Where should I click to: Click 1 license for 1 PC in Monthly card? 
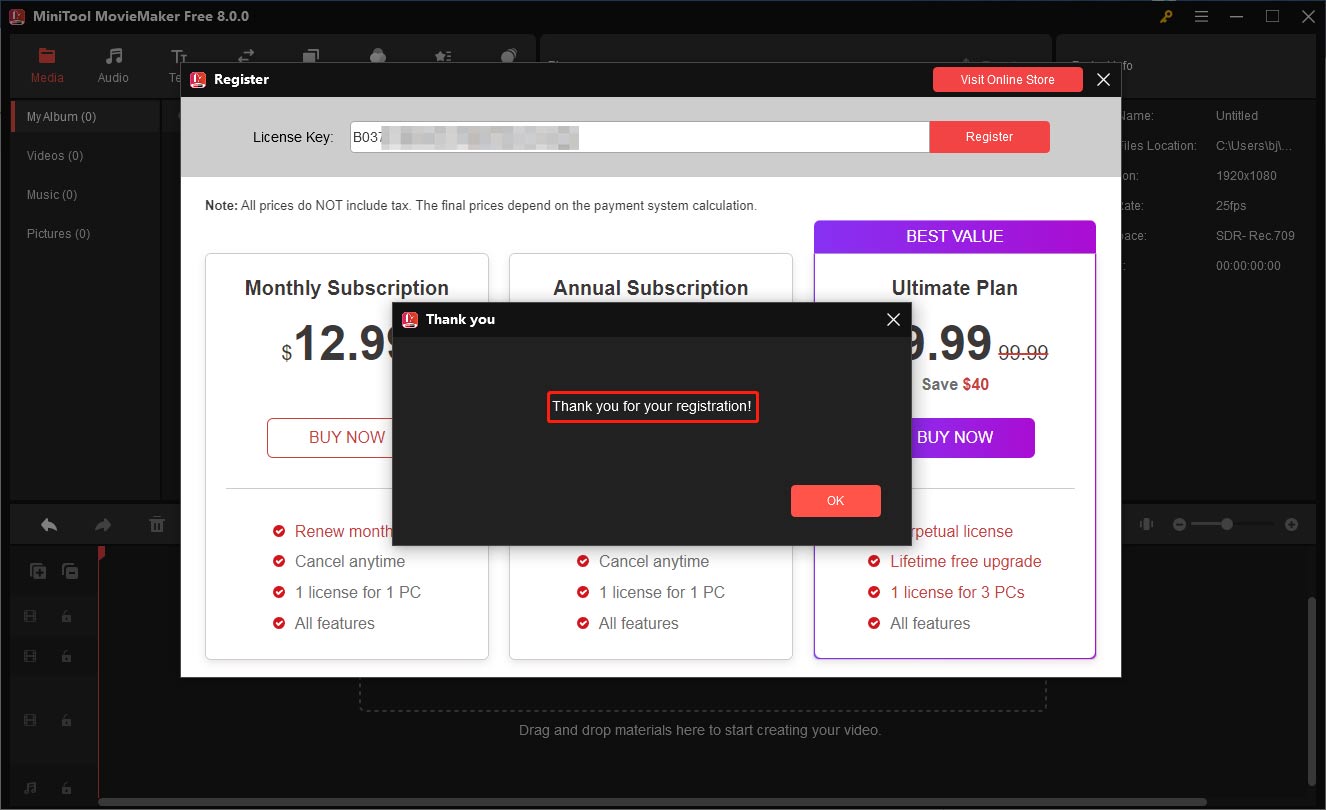(x=358, y=593)
